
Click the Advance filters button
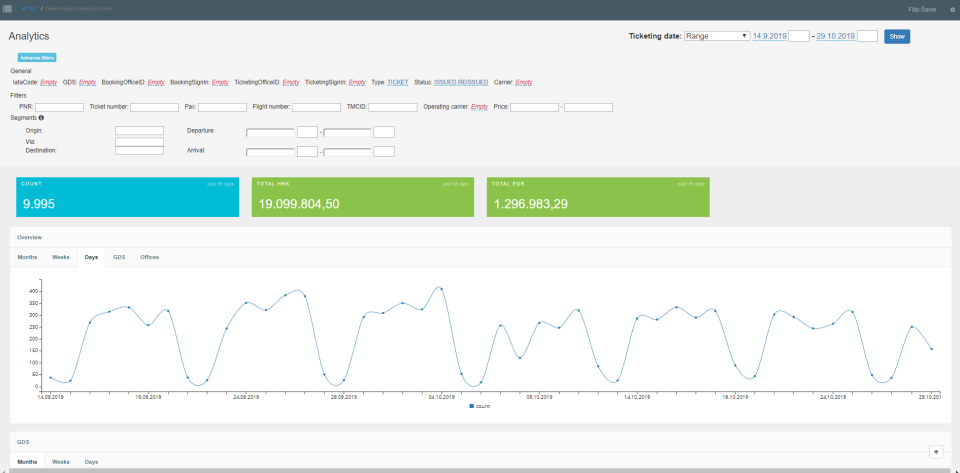point(37,58)
